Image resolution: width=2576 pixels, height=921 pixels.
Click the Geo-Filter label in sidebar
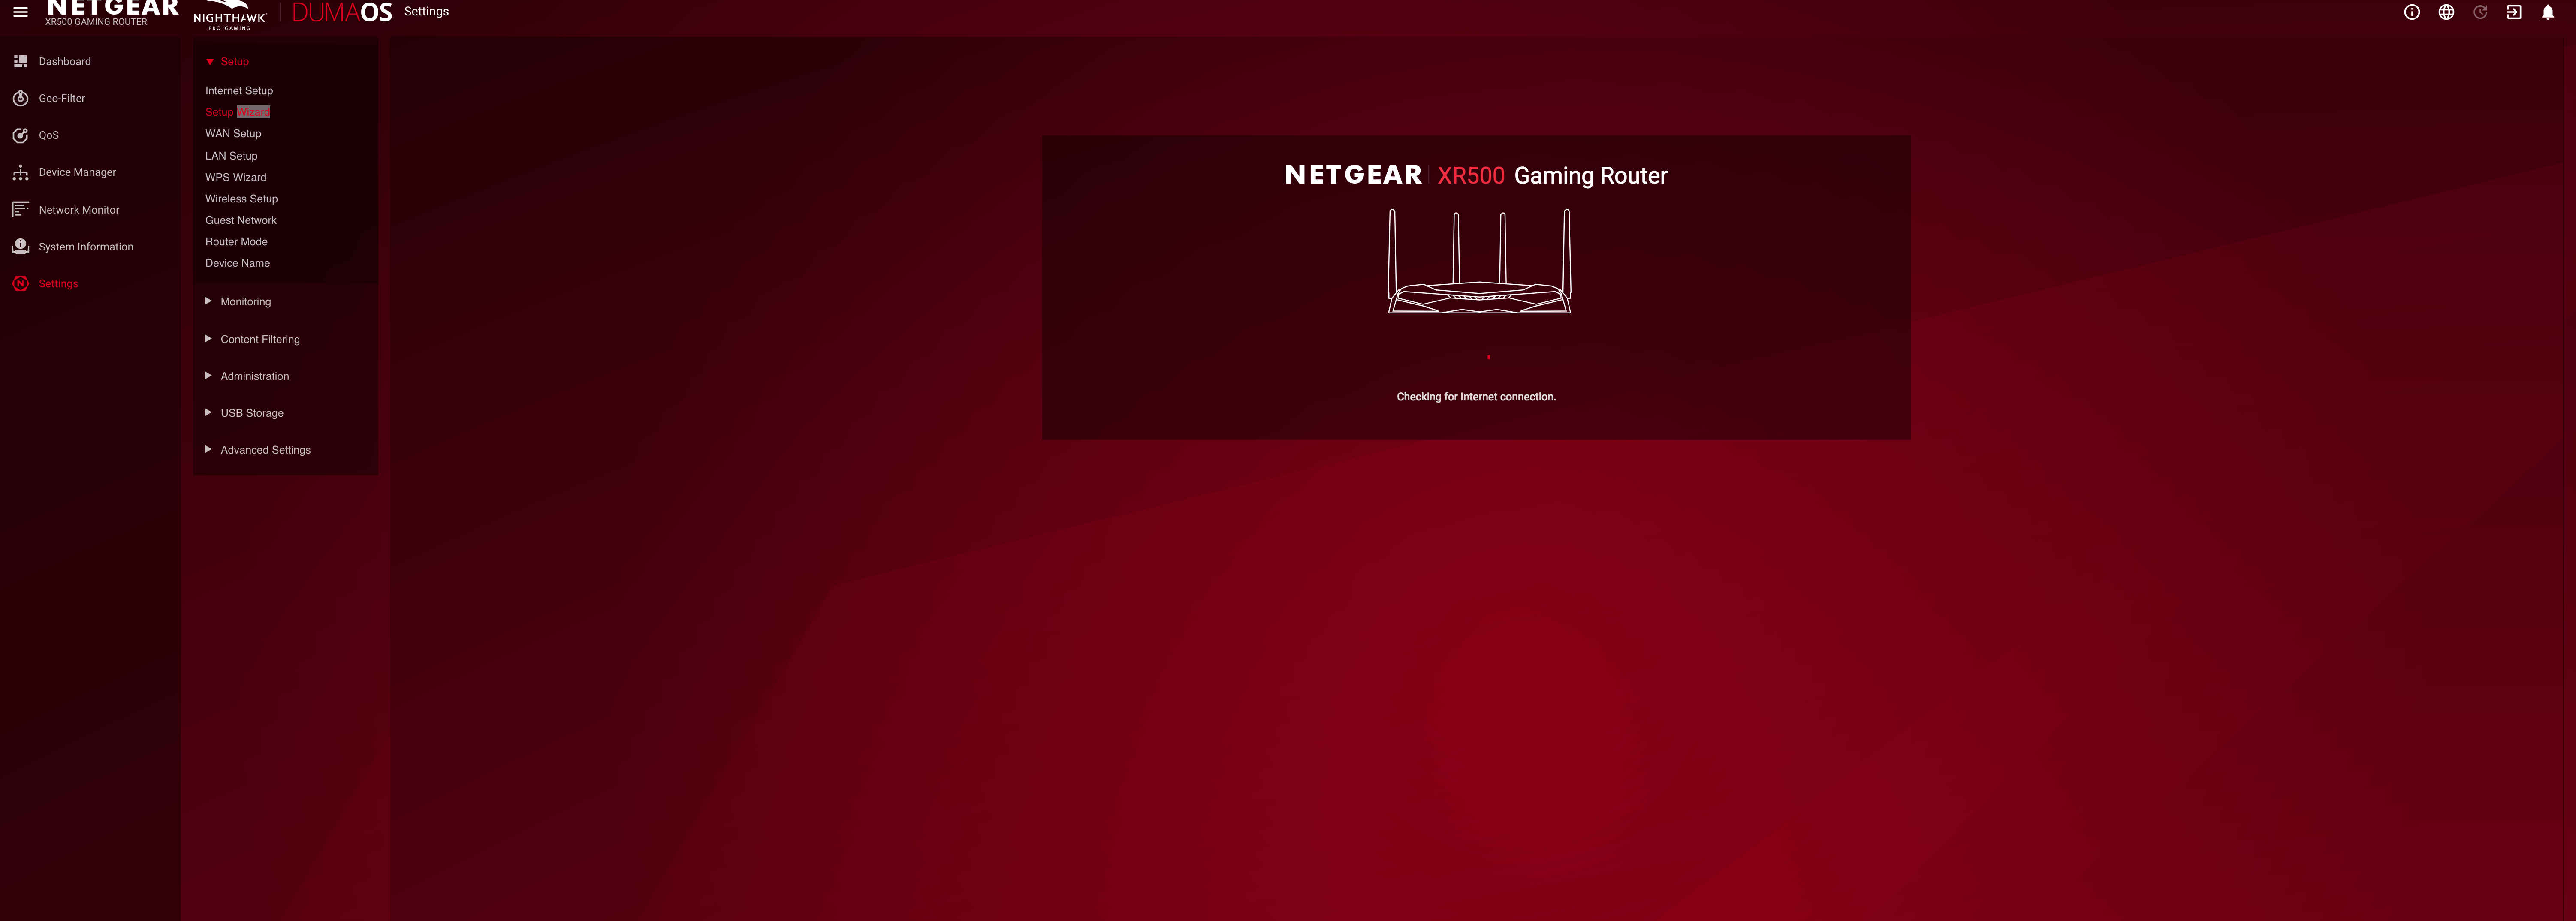click(x=62, y=98)
